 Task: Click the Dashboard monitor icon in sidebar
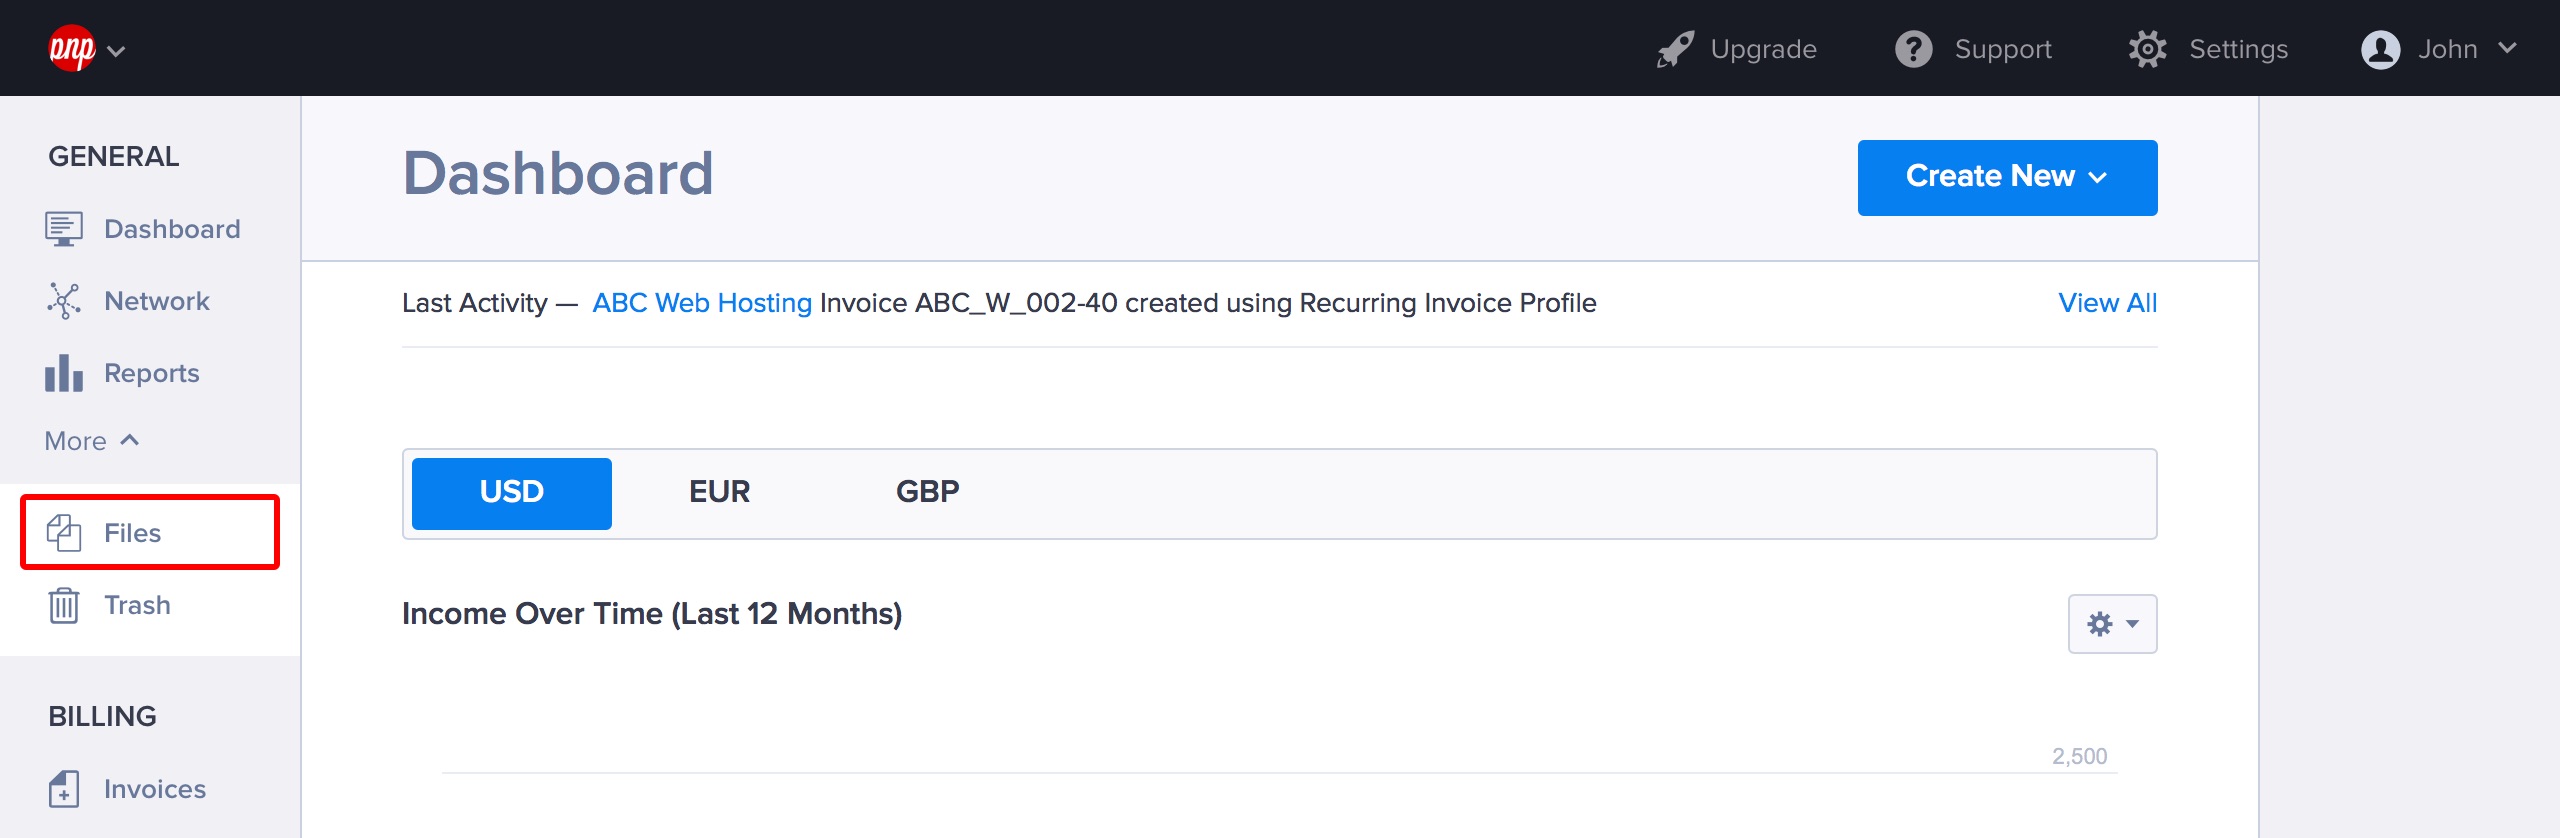[64, 229]
